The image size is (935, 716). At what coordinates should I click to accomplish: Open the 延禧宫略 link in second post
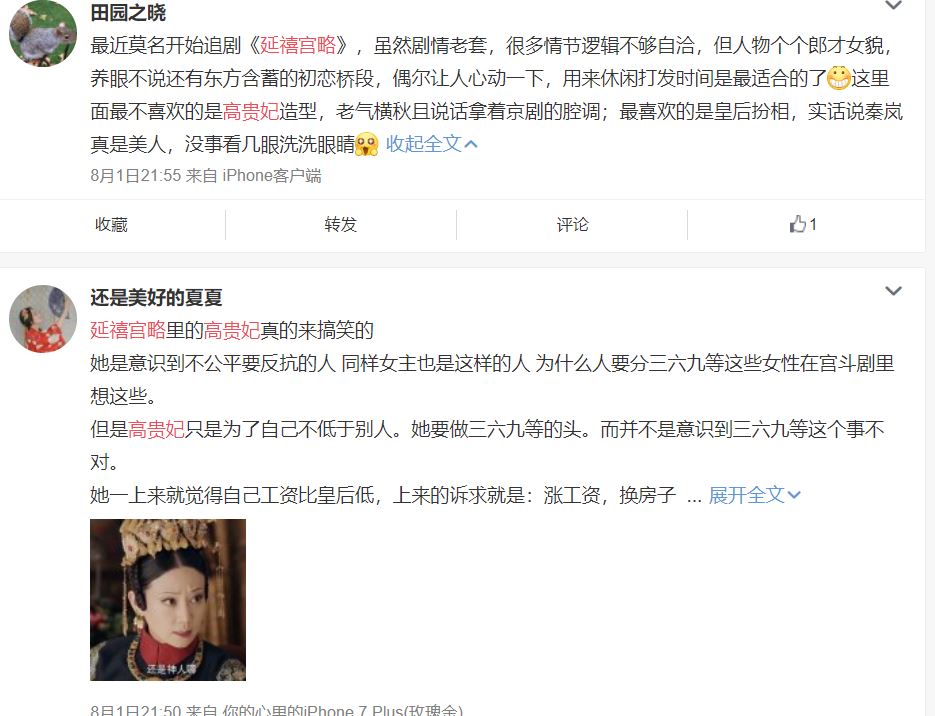[x=128, y=330]
